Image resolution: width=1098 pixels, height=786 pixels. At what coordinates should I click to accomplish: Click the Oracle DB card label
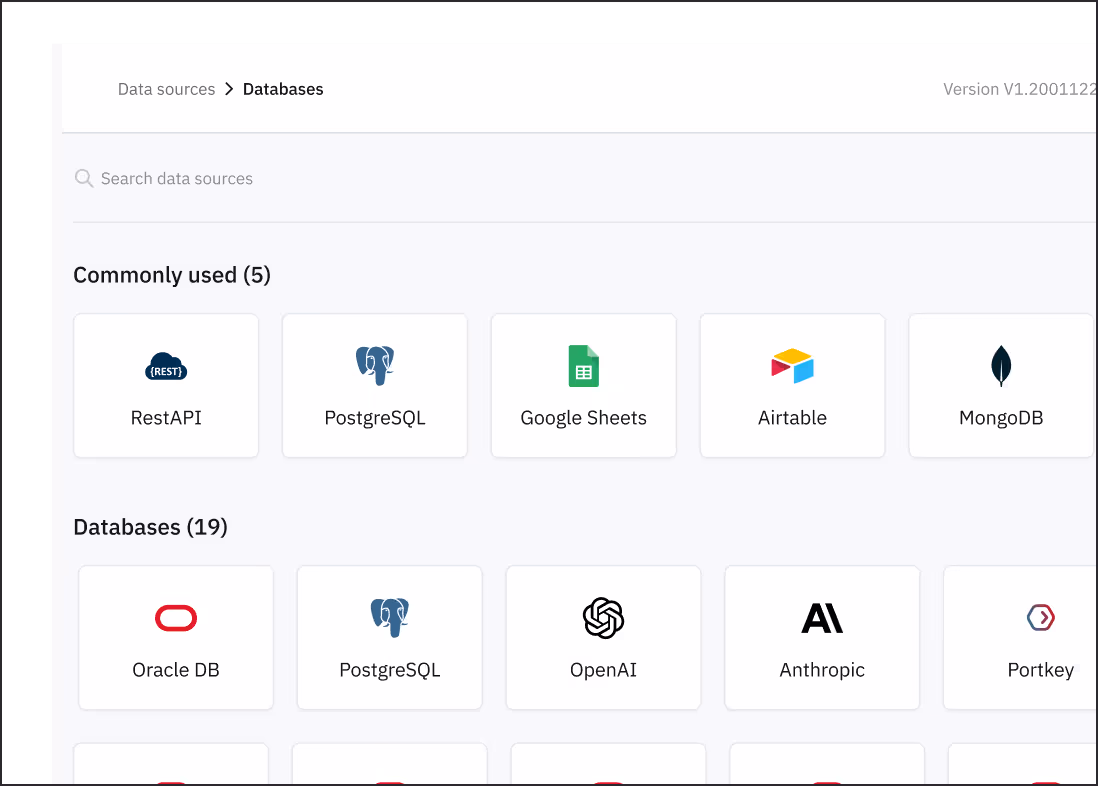pyautogui.click(x=176, y=670)
